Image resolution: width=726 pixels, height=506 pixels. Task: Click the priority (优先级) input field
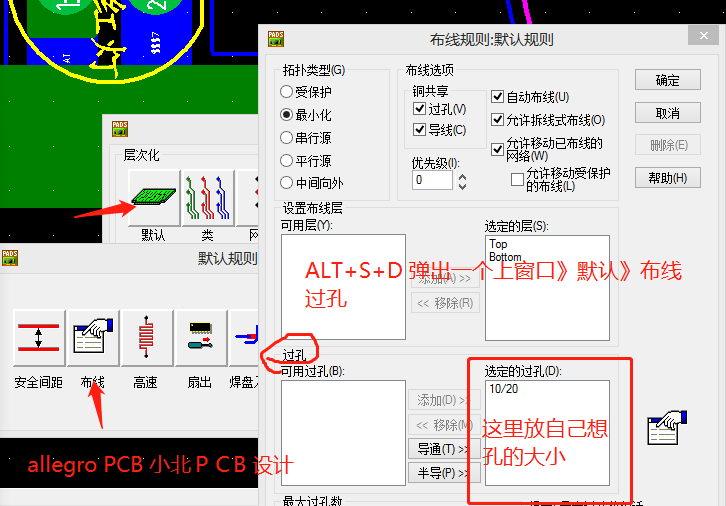(x=432, y=180)
